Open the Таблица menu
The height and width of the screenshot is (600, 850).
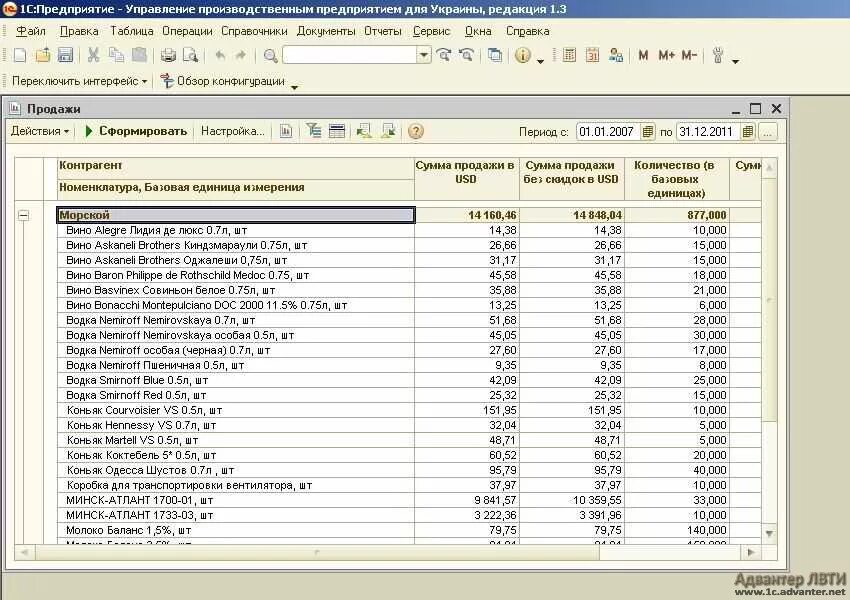coord(132,31)
